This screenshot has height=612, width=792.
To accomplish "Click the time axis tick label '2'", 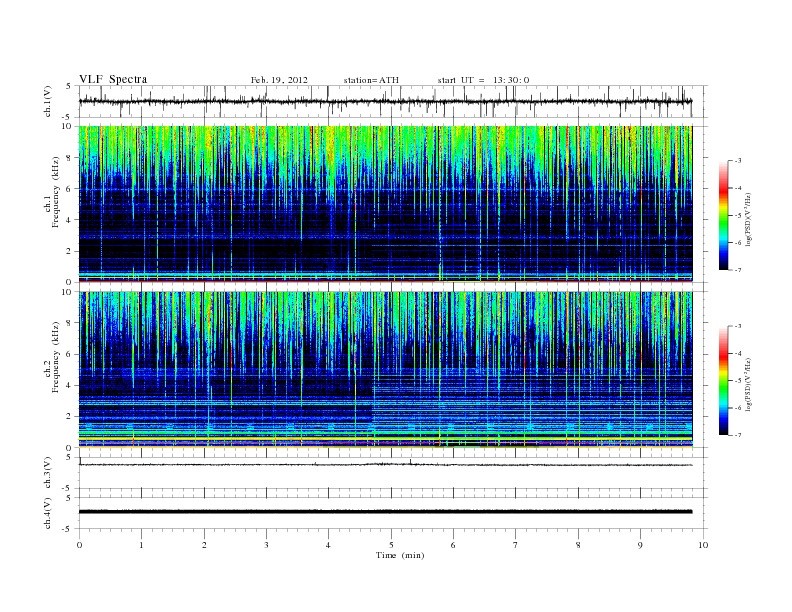I will 204,545.
